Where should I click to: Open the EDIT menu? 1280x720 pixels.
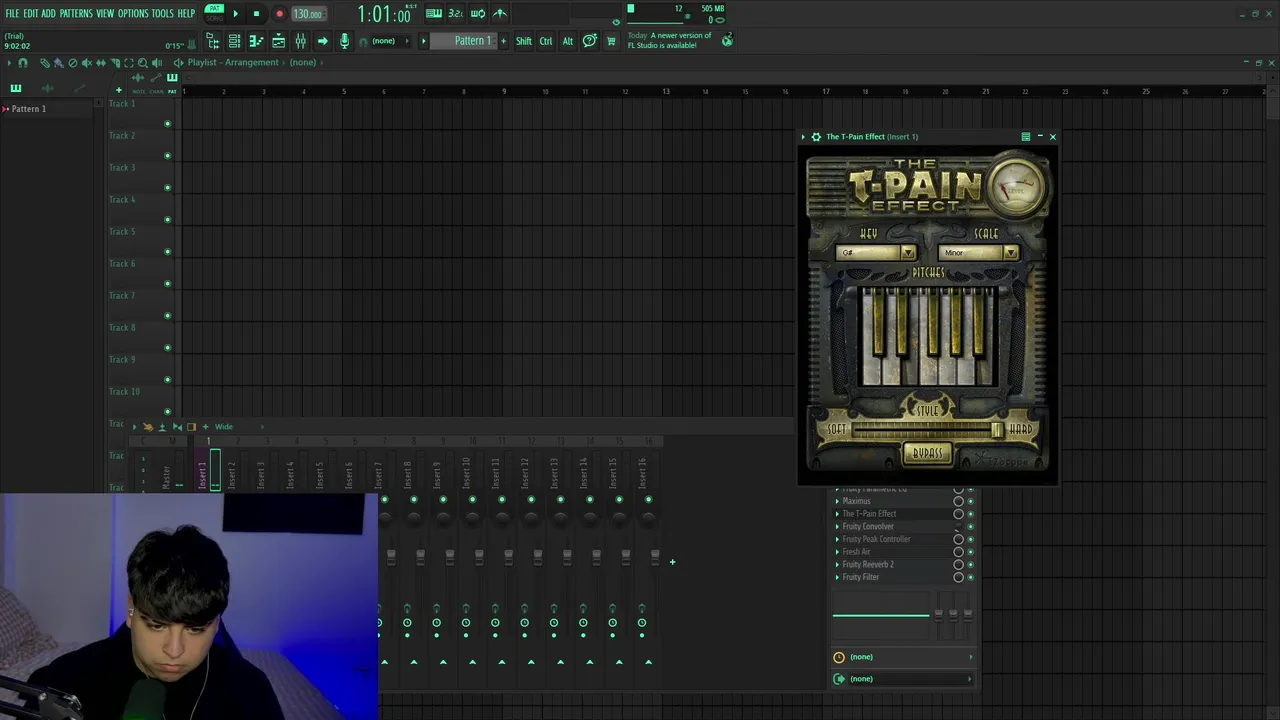click(30, 13)
